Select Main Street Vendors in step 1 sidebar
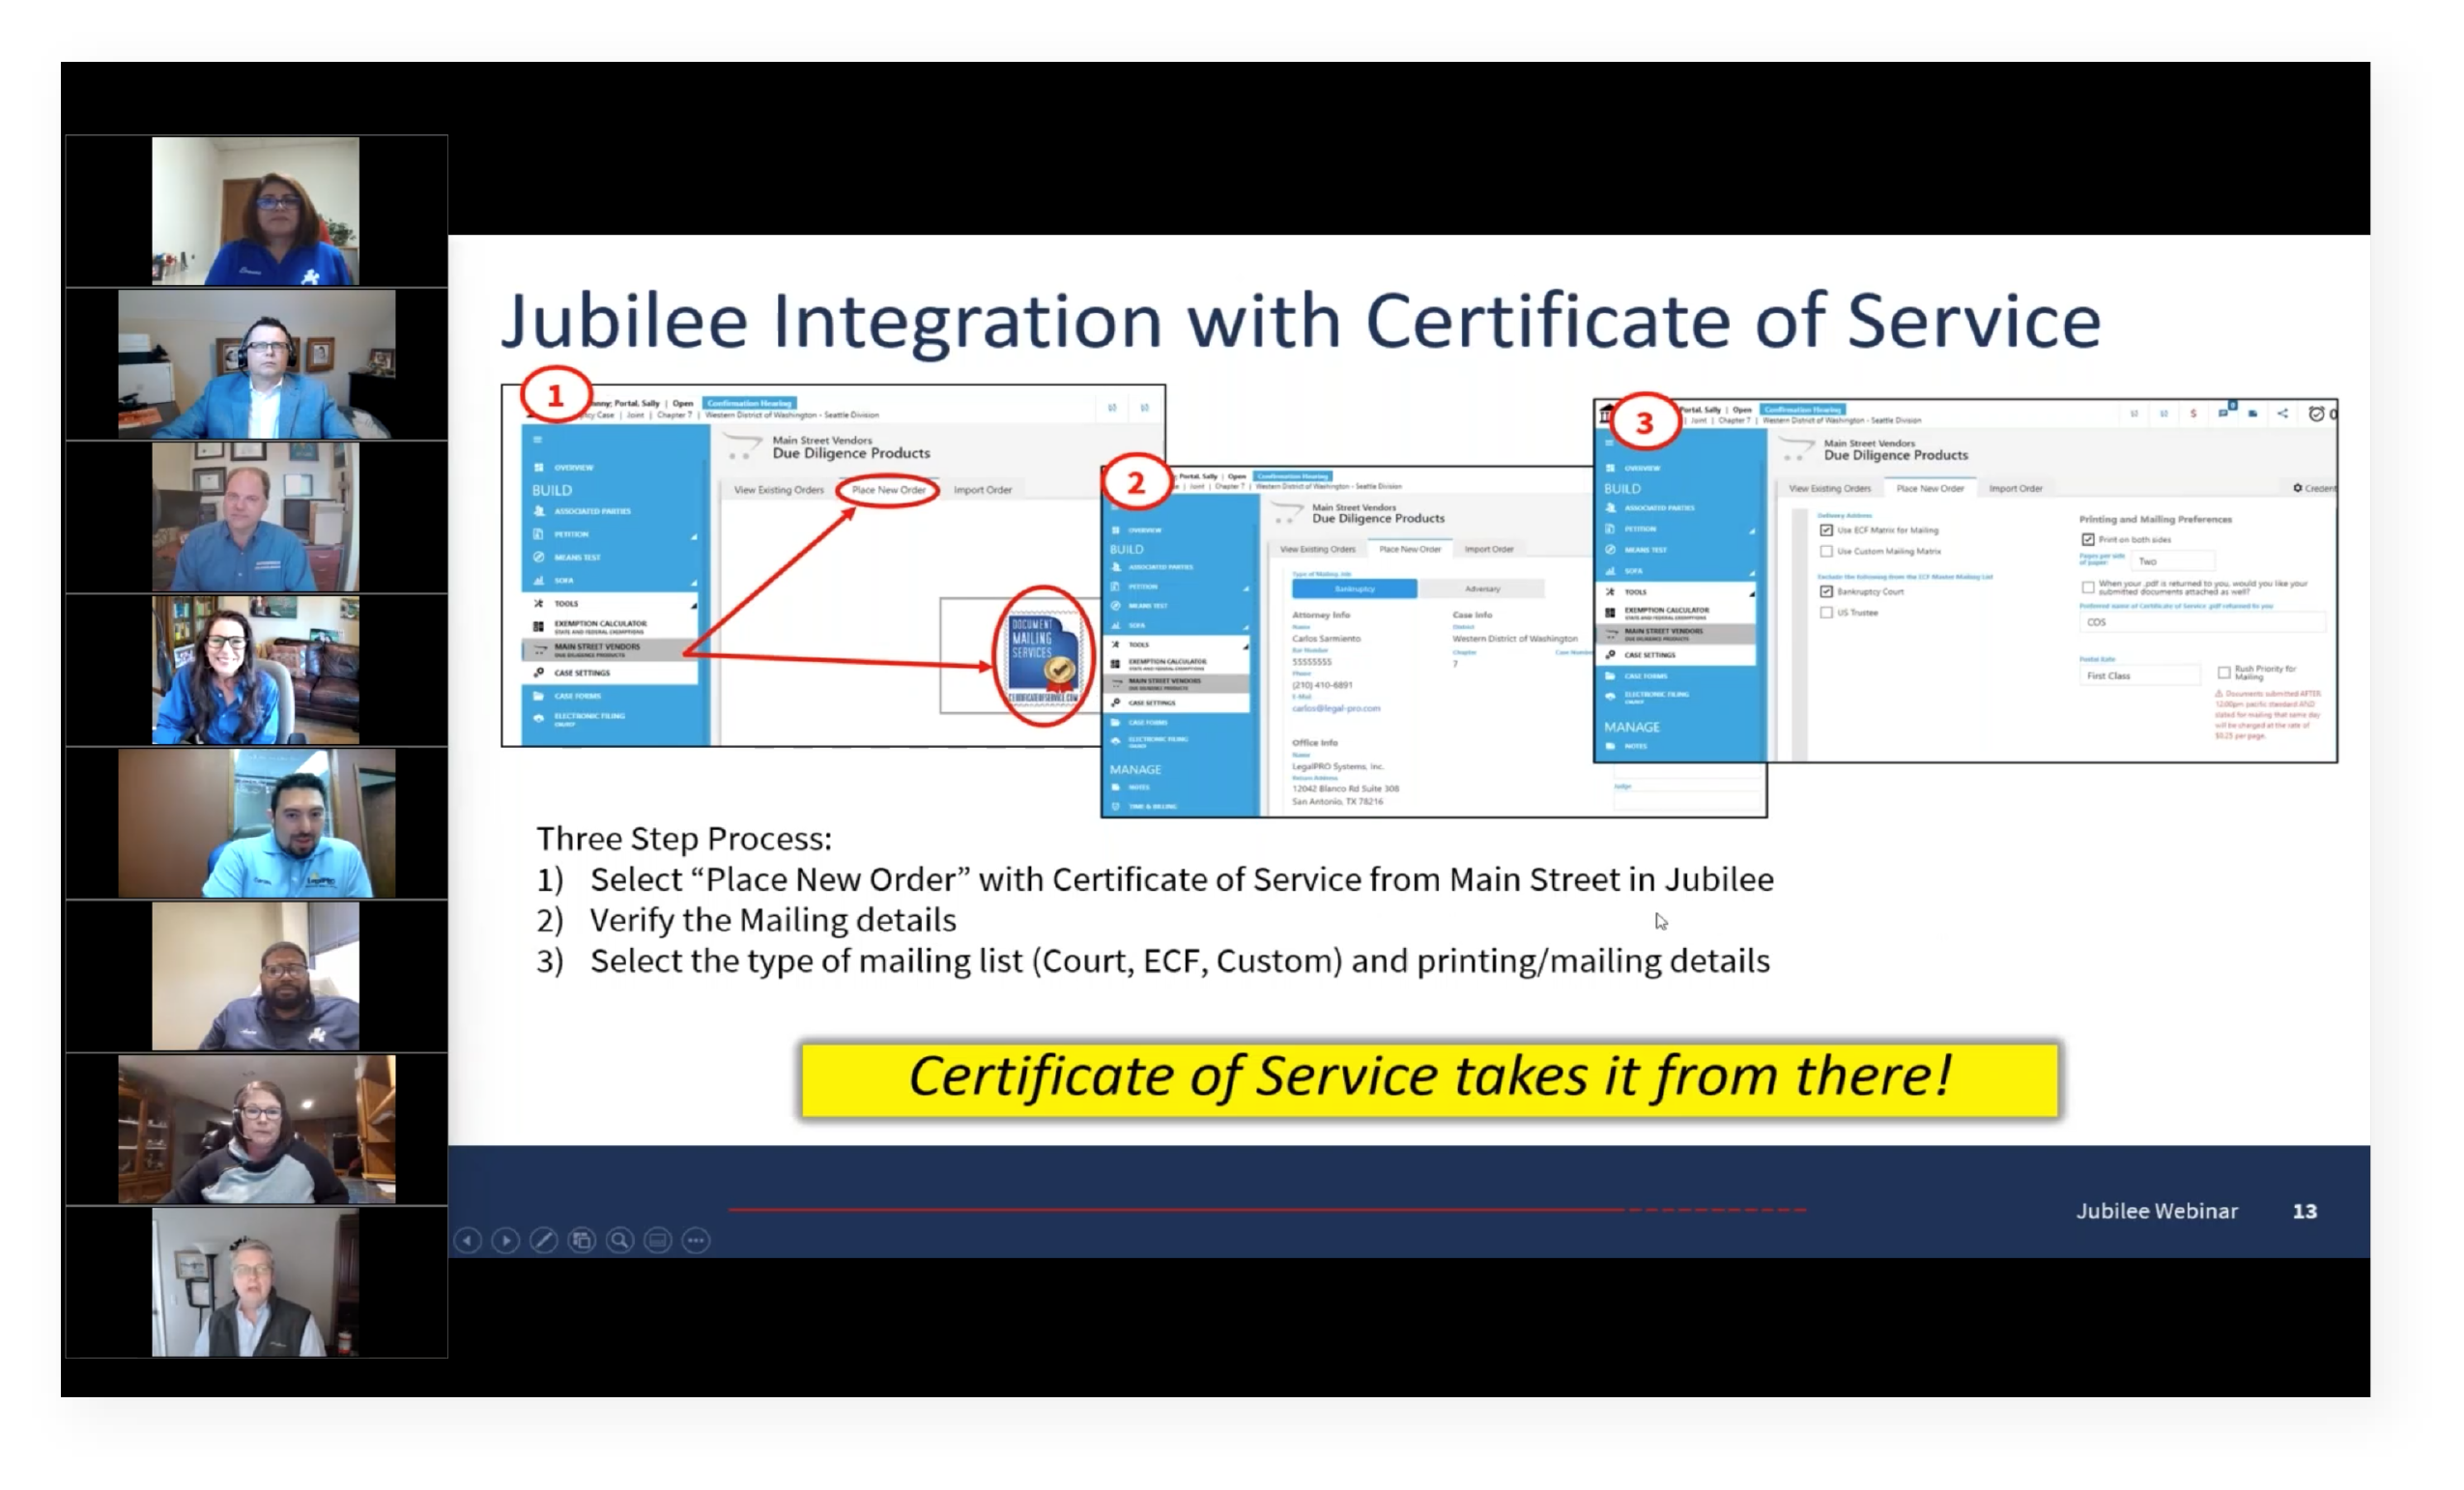 610,649
